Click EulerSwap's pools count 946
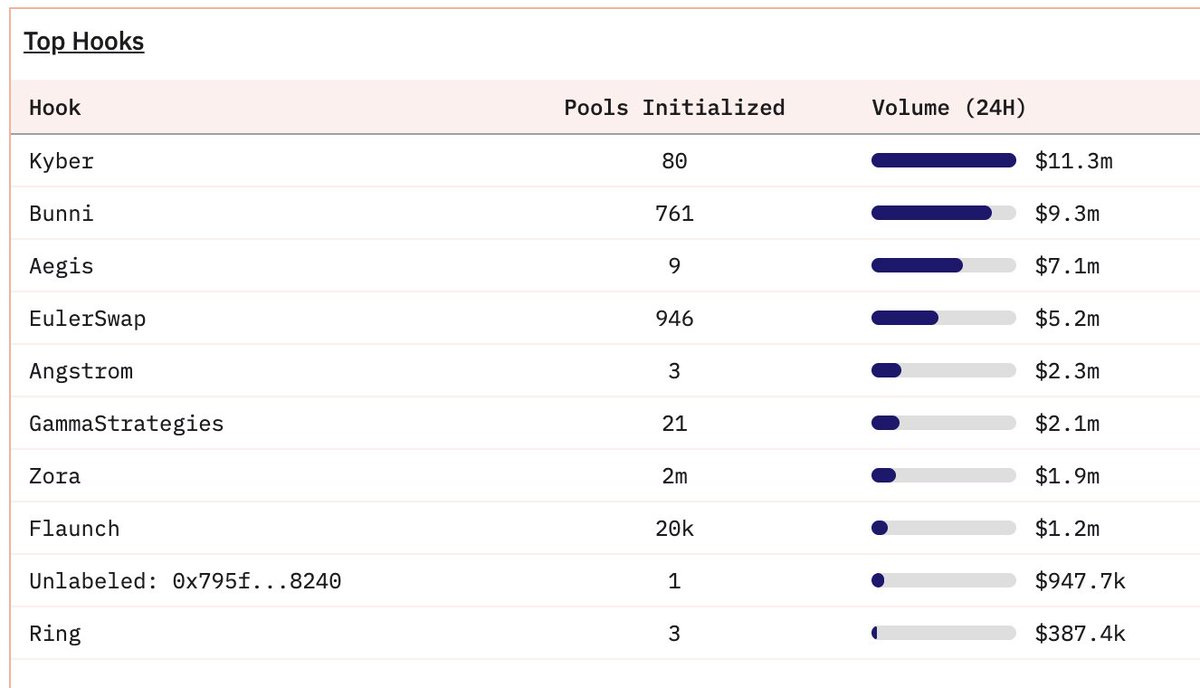The image size is (1200, 688). click(674, 319)
